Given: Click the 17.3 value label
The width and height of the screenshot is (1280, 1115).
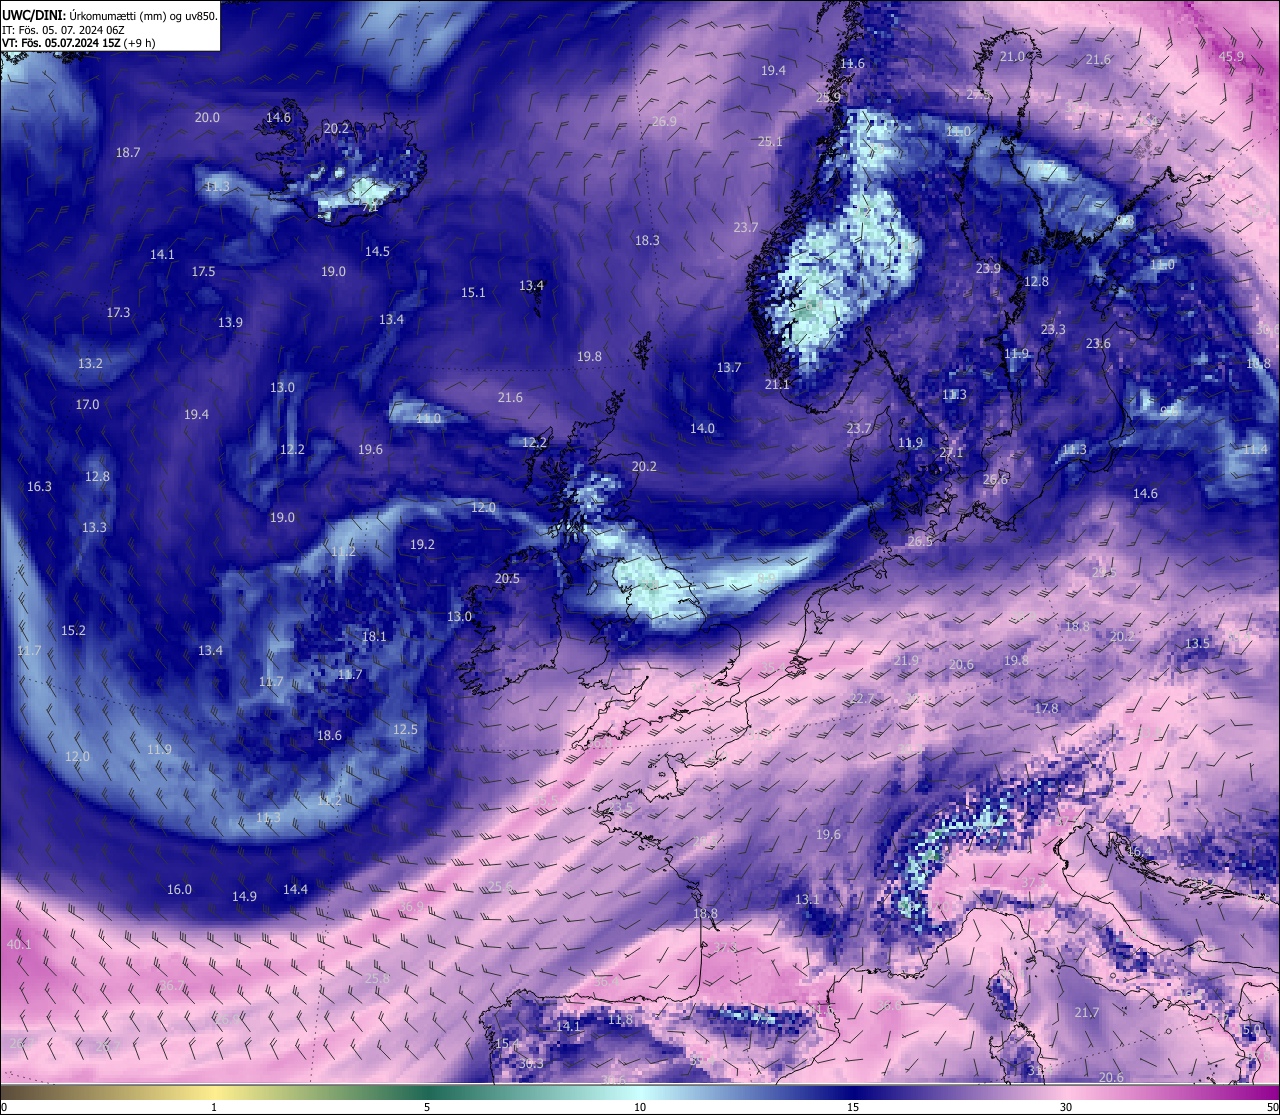Looking at the screenshot, I should 118,313.
